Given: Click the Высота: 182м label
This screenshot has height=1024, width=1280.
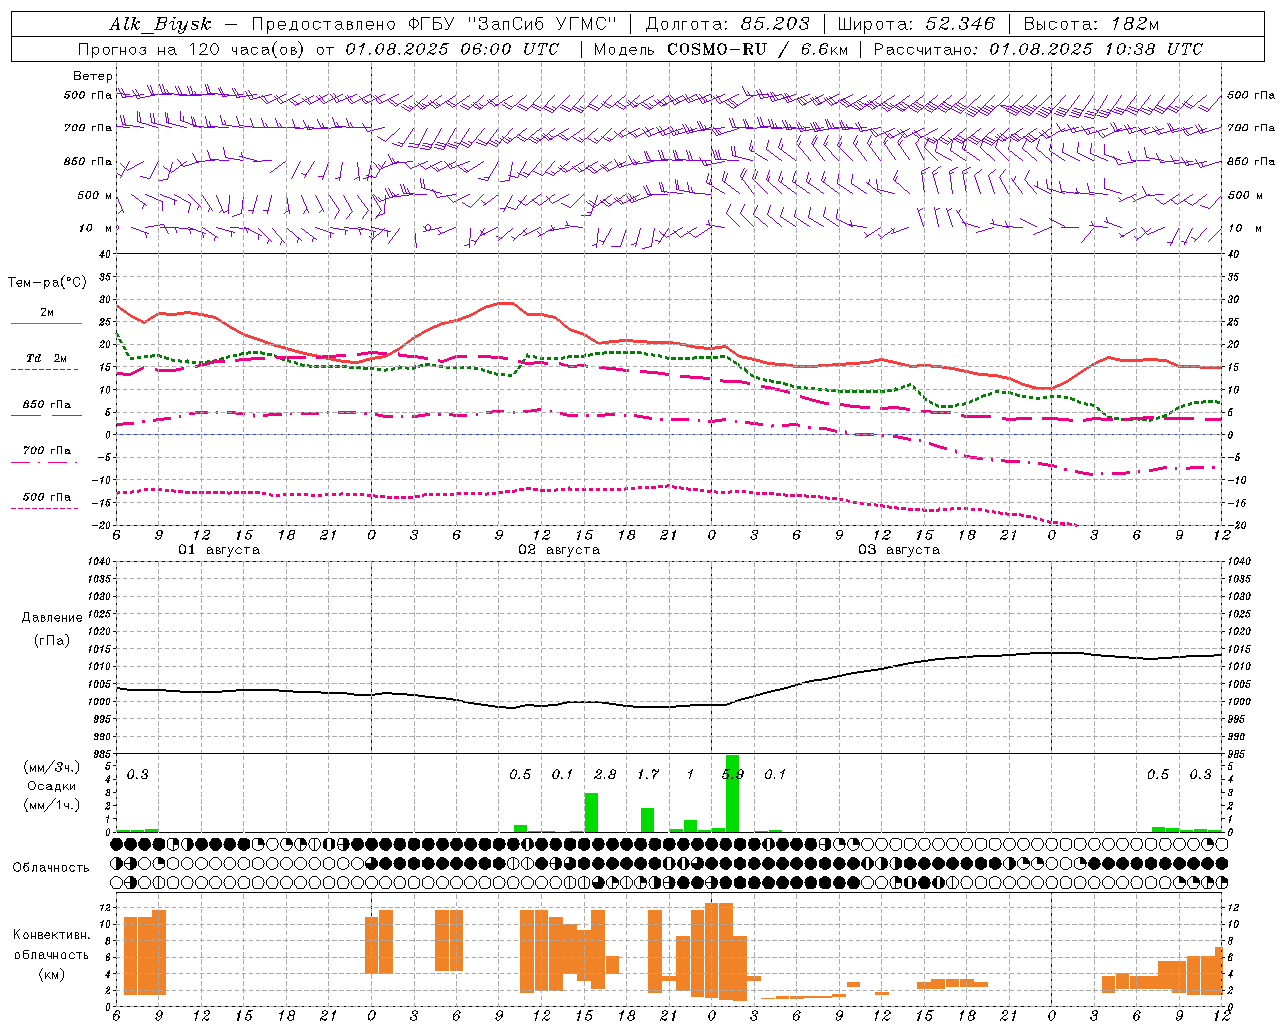Looking at the screenshot, I should point(1091,25).
